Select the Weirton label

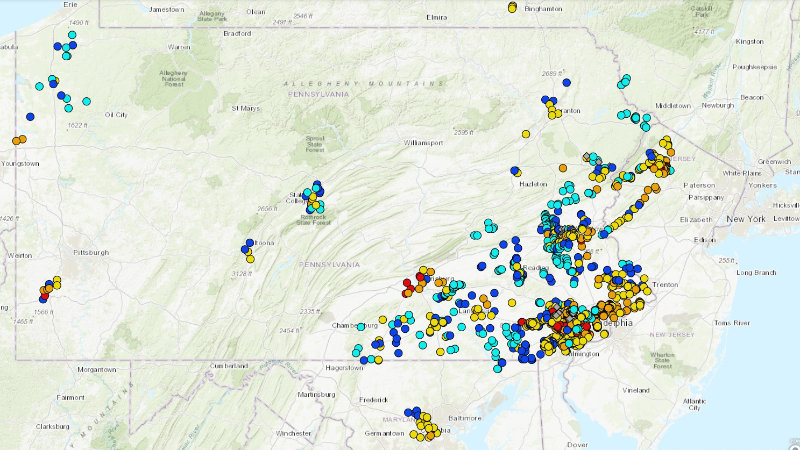click(19, 255)
